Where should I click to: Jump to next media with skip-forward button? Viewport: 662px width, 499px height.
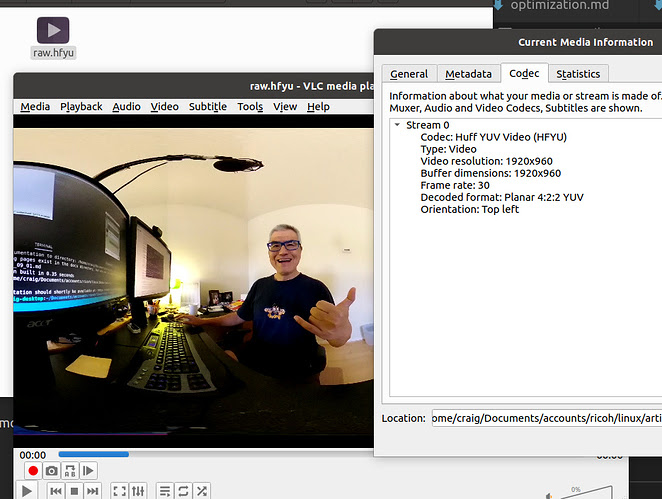tap(92, 491)
